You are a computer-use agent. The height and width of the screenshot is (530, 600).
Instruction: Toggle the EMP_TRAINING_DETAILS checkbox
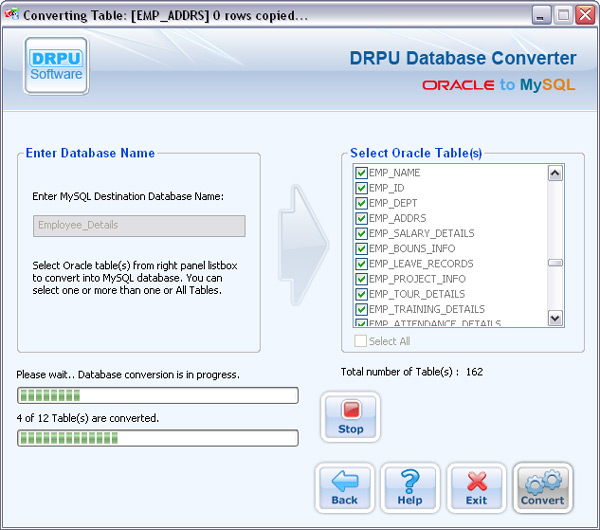[x=361, y=309]
